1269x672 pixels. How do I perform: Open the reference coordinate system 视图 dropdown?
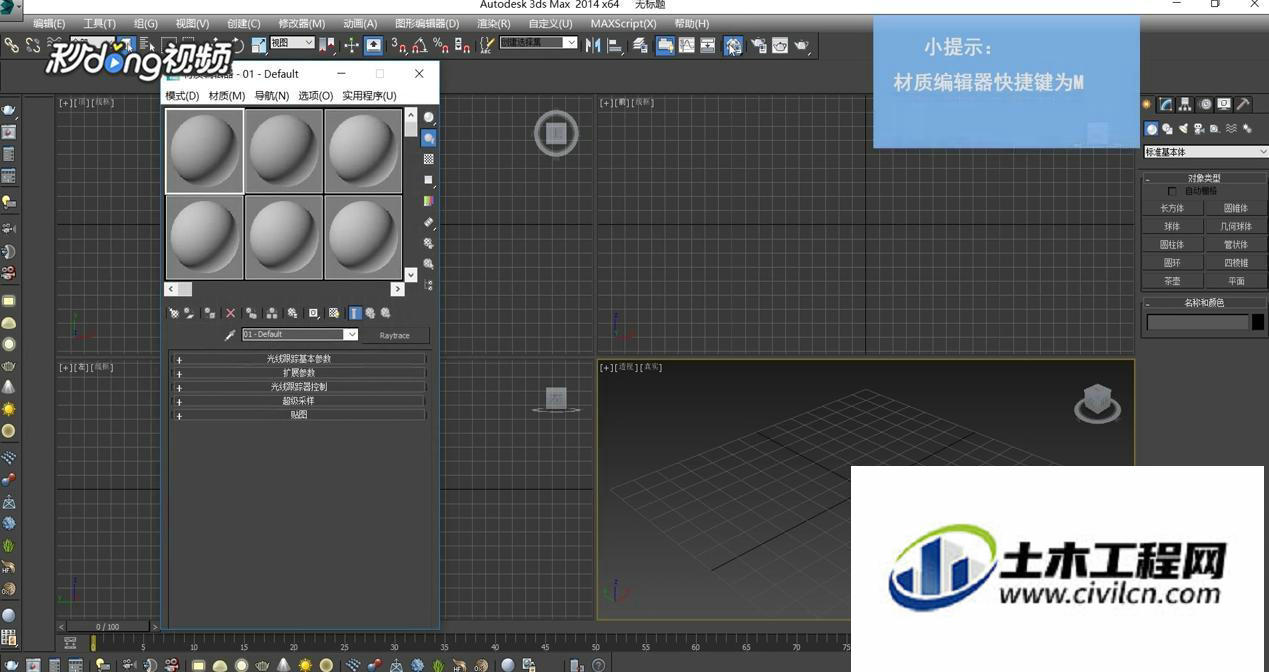292,43
